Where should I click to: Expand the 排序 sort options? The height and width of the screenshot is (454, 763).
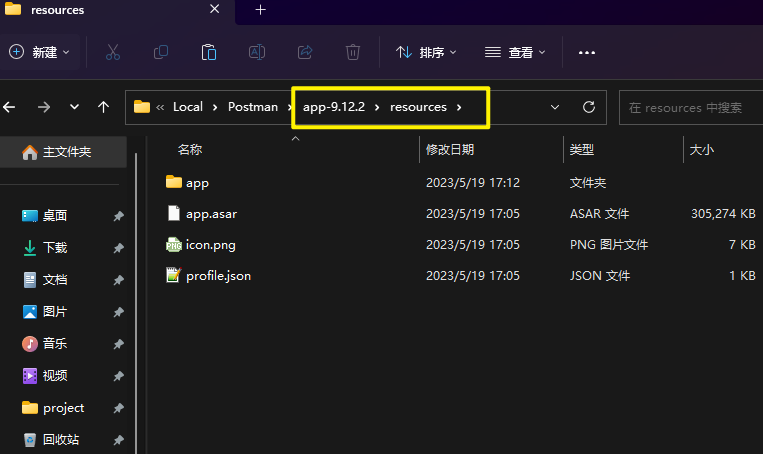coord(426,52)
